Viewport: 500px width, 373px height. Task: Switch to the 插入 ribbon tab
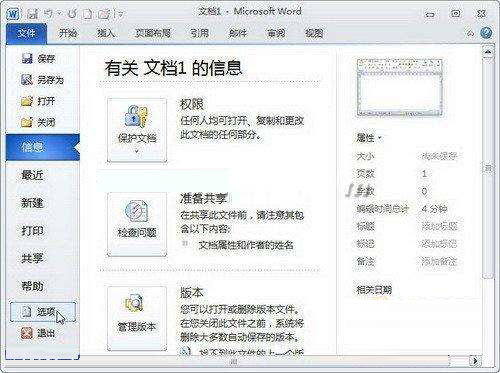click(x=106, y=33)
